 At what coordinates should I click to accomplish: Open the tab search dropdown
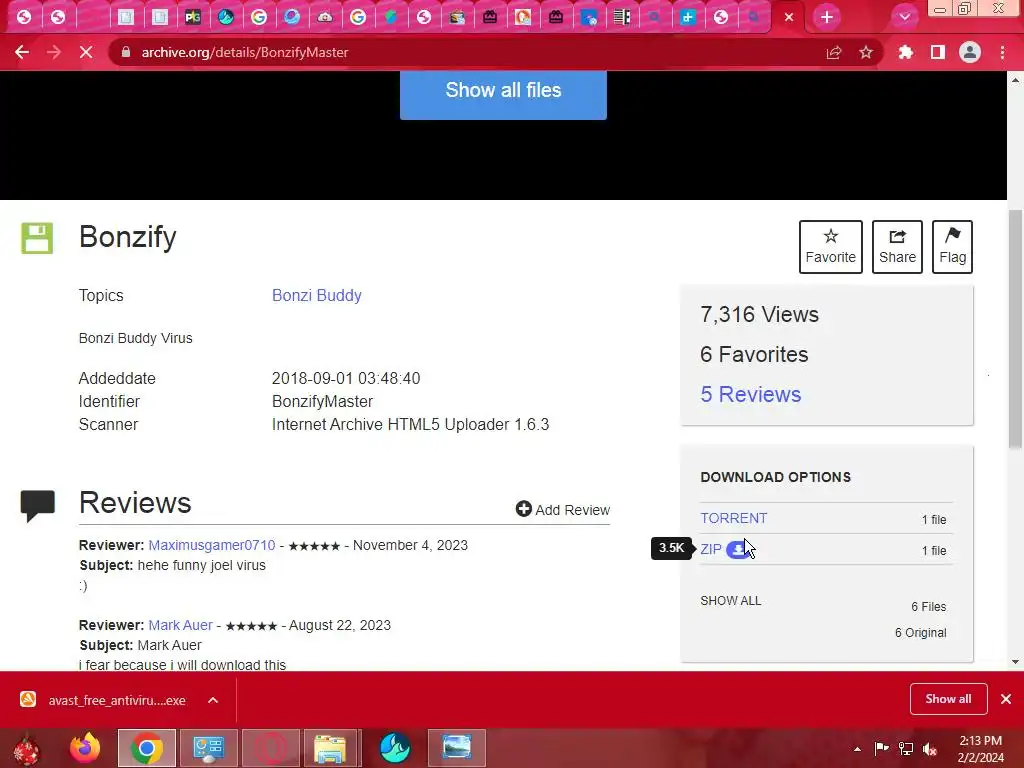coord(904,17)
